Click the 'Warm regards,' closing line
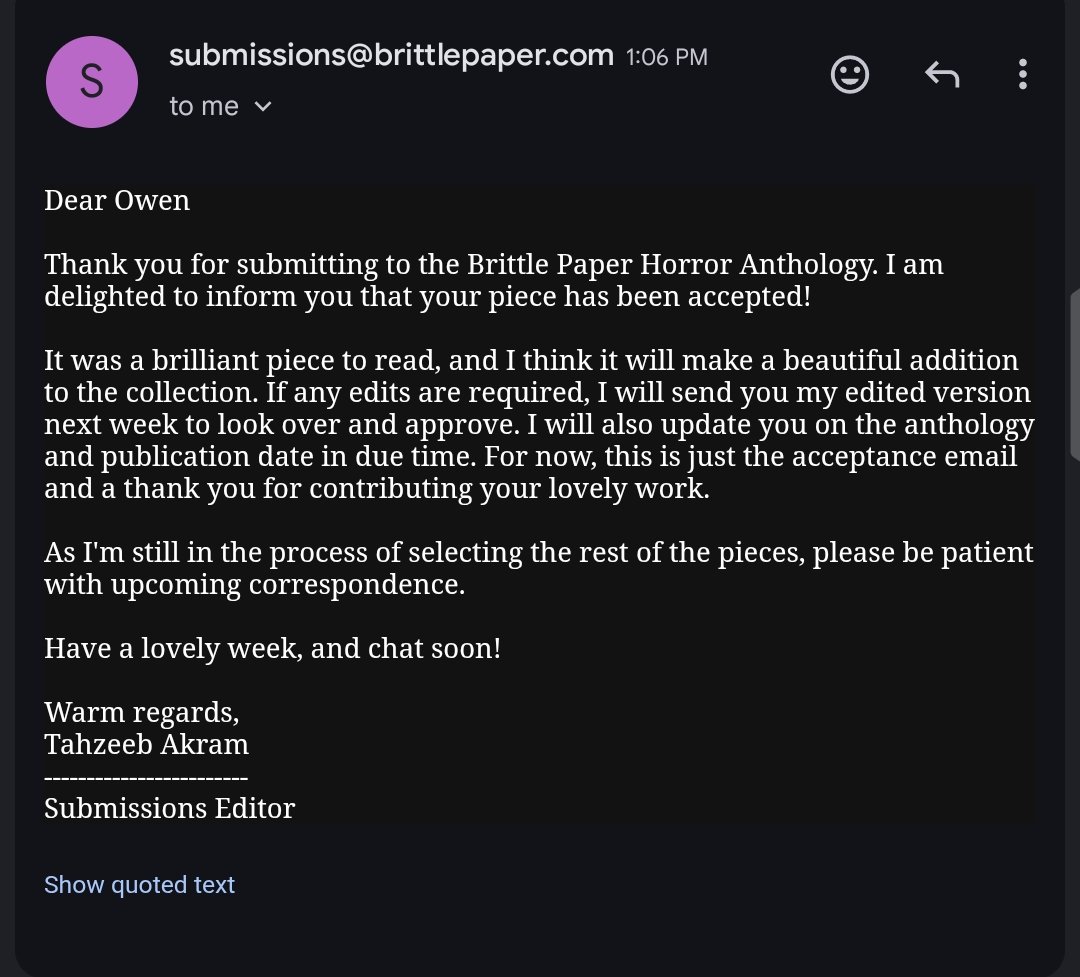This screenshot has height=977, width=1080. (142, 712)
